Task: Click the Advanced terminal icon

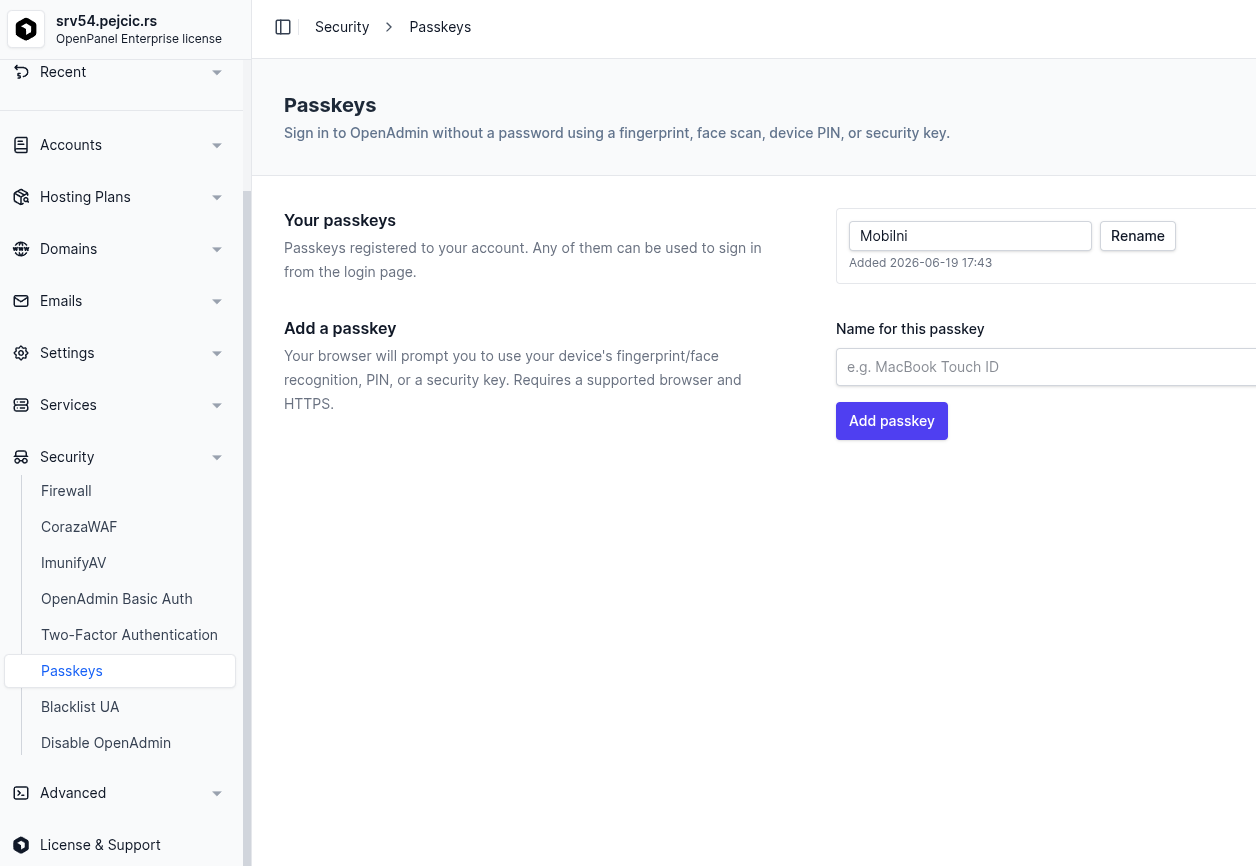Action: point(21,793)
